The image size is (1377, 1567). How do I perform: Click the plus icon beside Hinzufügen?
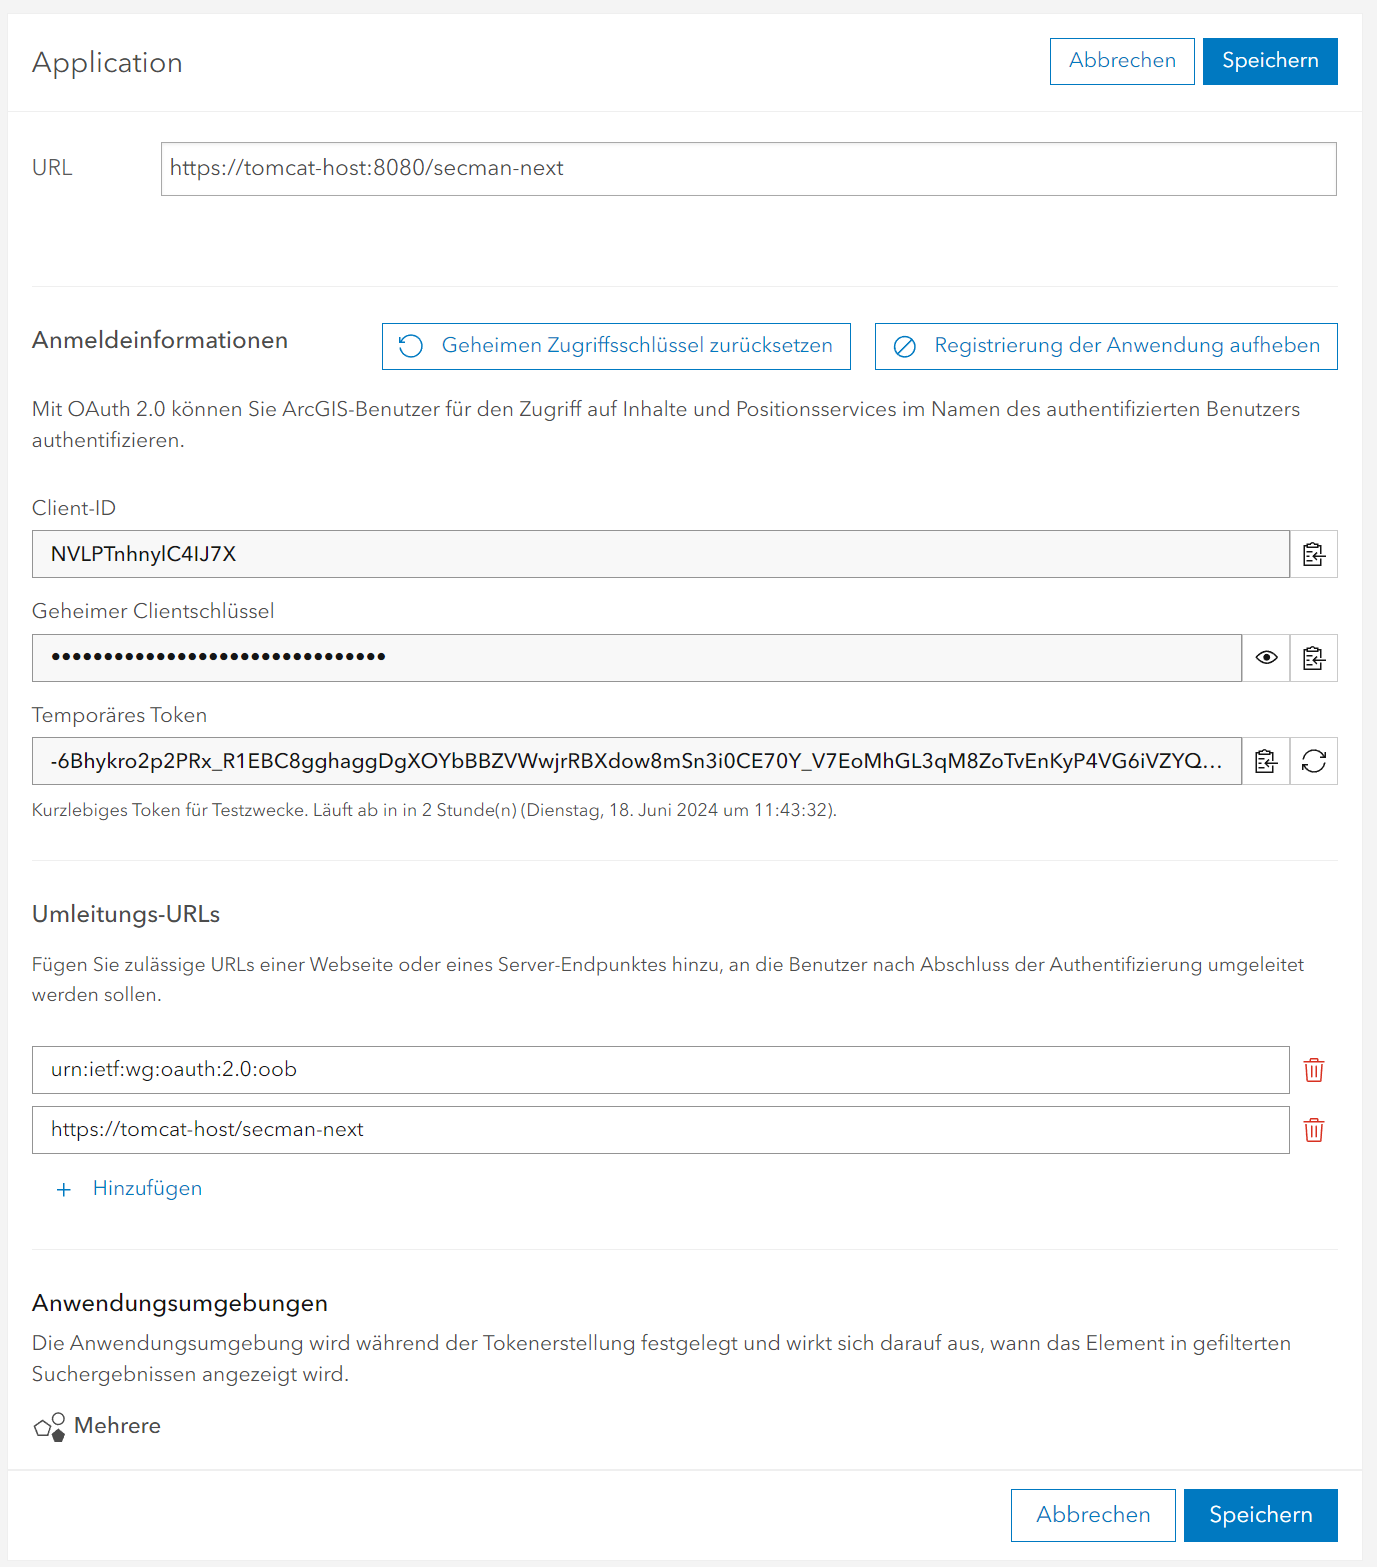64,1189
